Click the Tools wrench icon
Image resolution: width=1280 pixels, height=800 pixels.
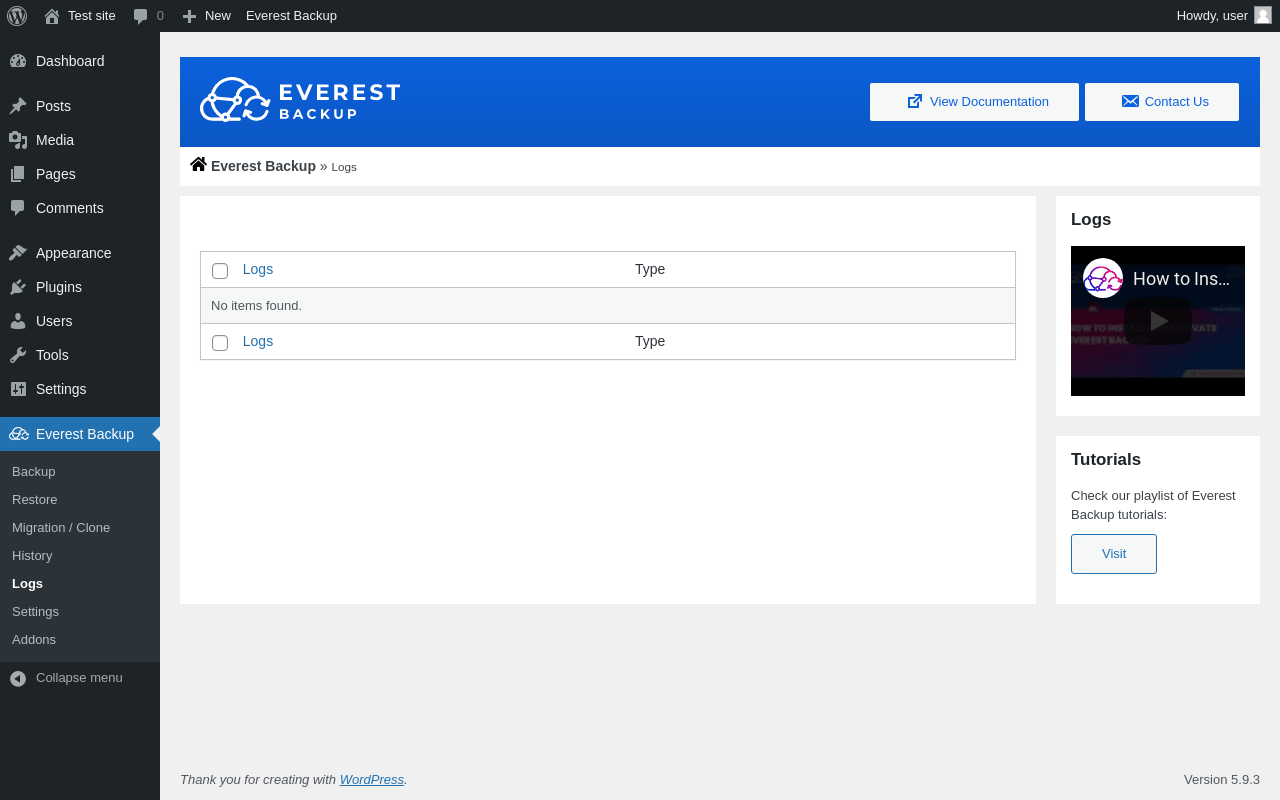[x=18, y=355]
